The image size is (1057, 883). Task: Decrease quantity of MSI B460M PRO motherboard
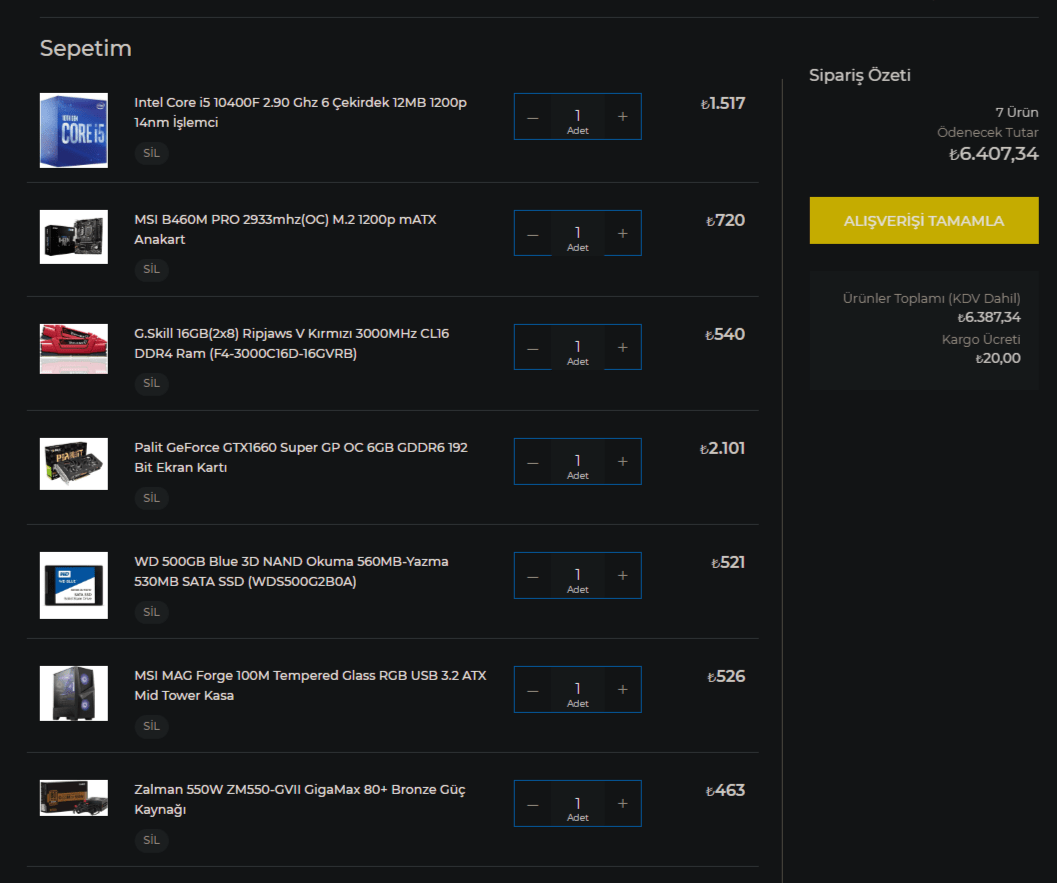533,233
